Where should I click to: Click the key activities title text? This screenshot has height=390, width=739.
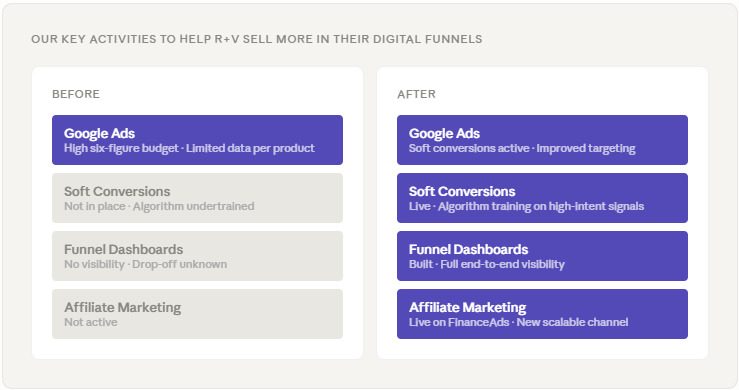tap(256, 39)
